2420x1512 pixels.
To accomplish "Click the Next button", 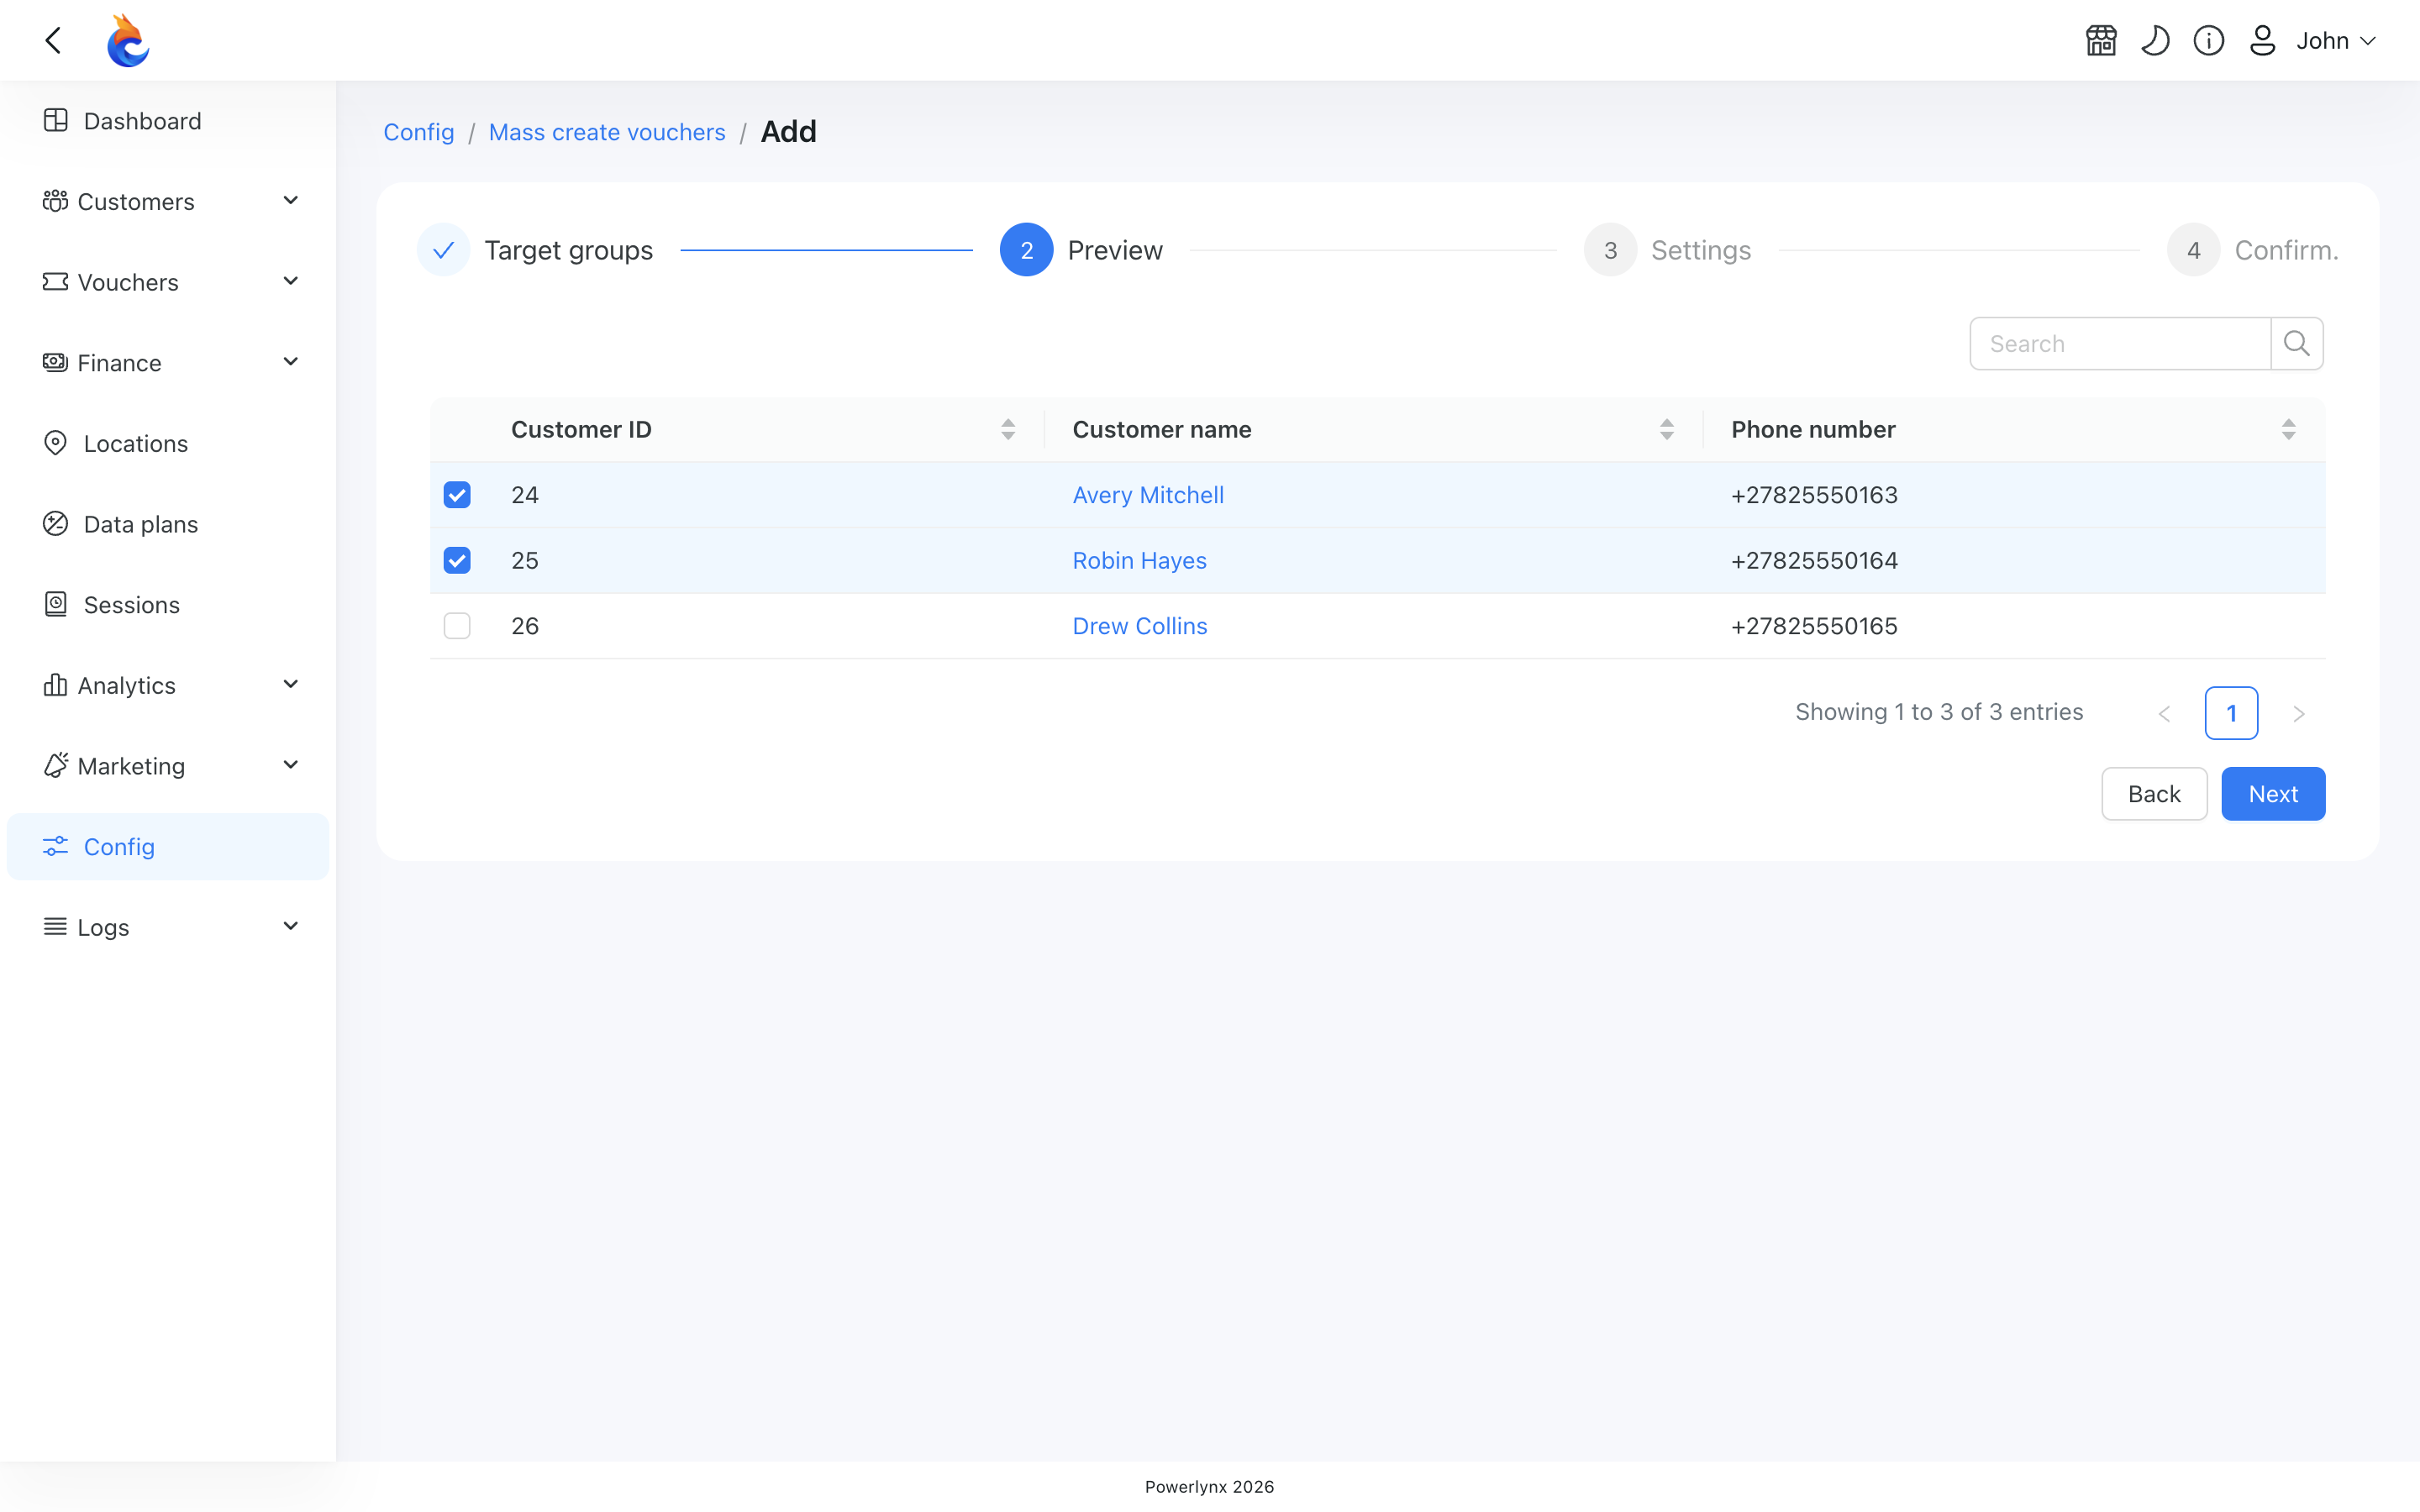I will tap(2273, 794).
